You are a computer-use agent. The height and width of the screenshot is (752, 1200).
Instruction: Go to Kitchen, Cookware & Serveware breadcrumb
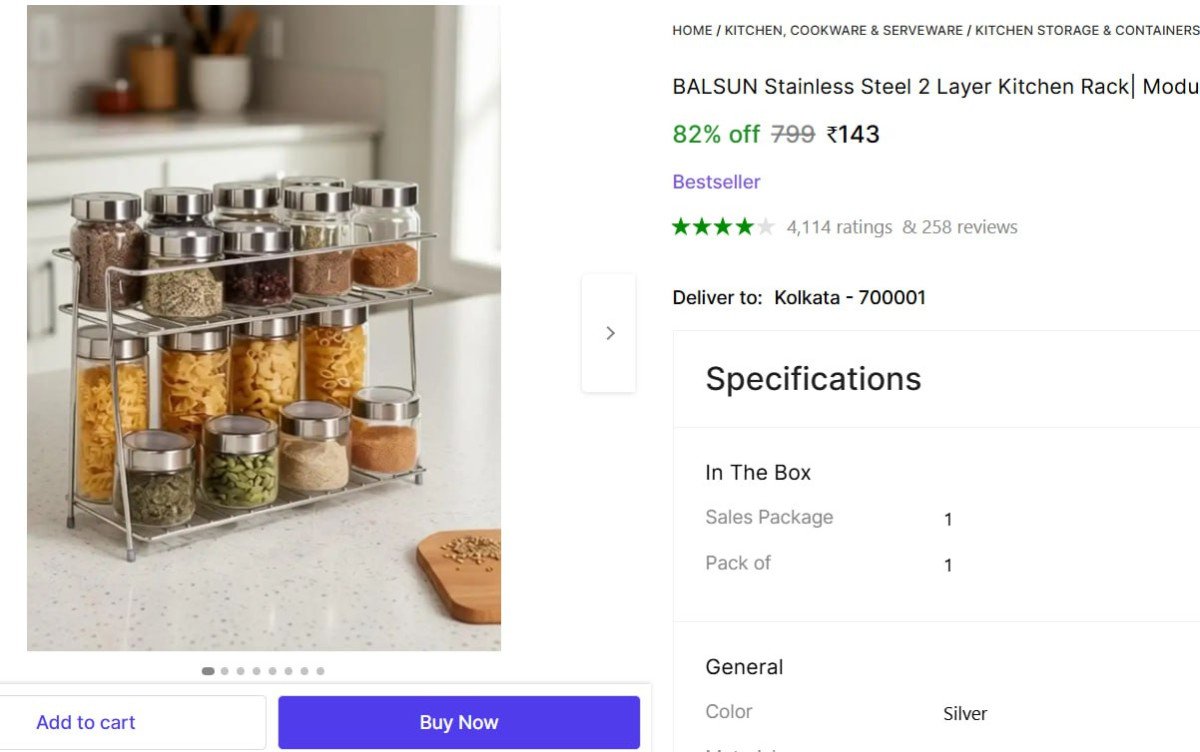click(843, 31)
